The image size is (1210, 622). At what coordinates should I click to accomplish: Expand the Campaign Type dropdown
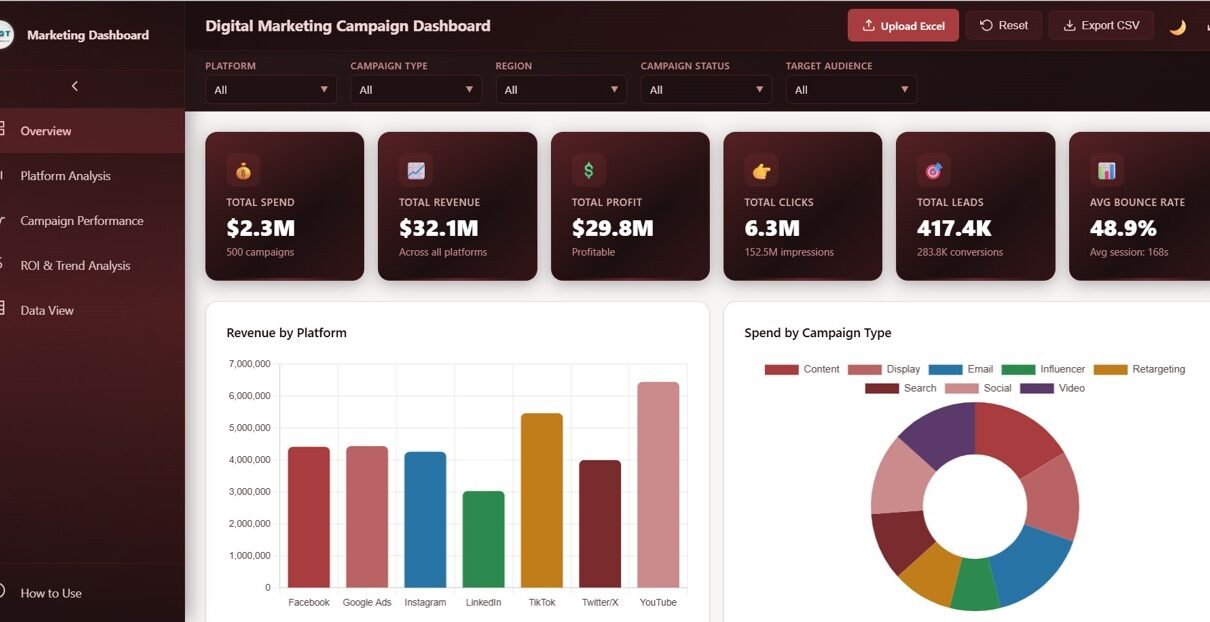tap(416, 90)
